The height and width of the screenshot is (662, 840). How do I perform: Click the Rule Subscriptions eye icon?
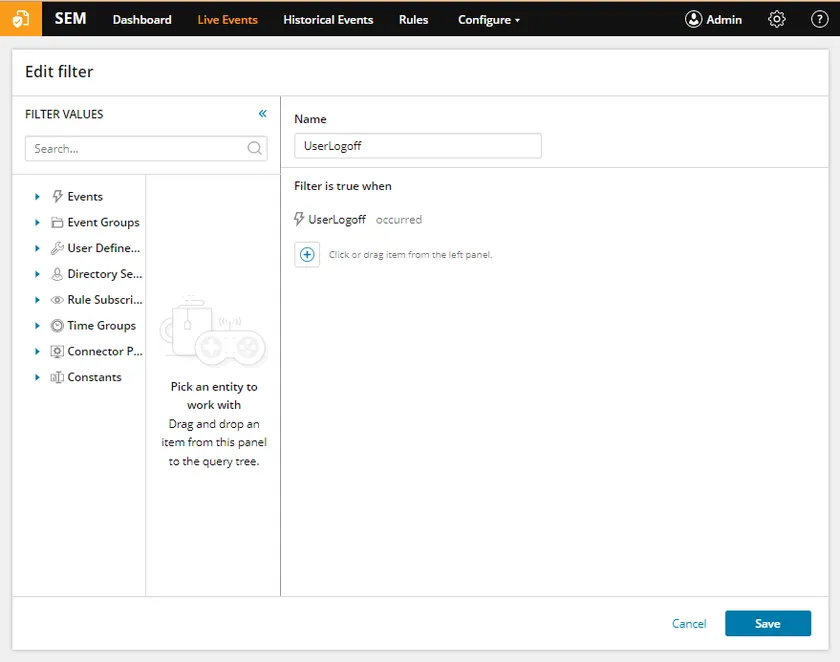[57, 300]
